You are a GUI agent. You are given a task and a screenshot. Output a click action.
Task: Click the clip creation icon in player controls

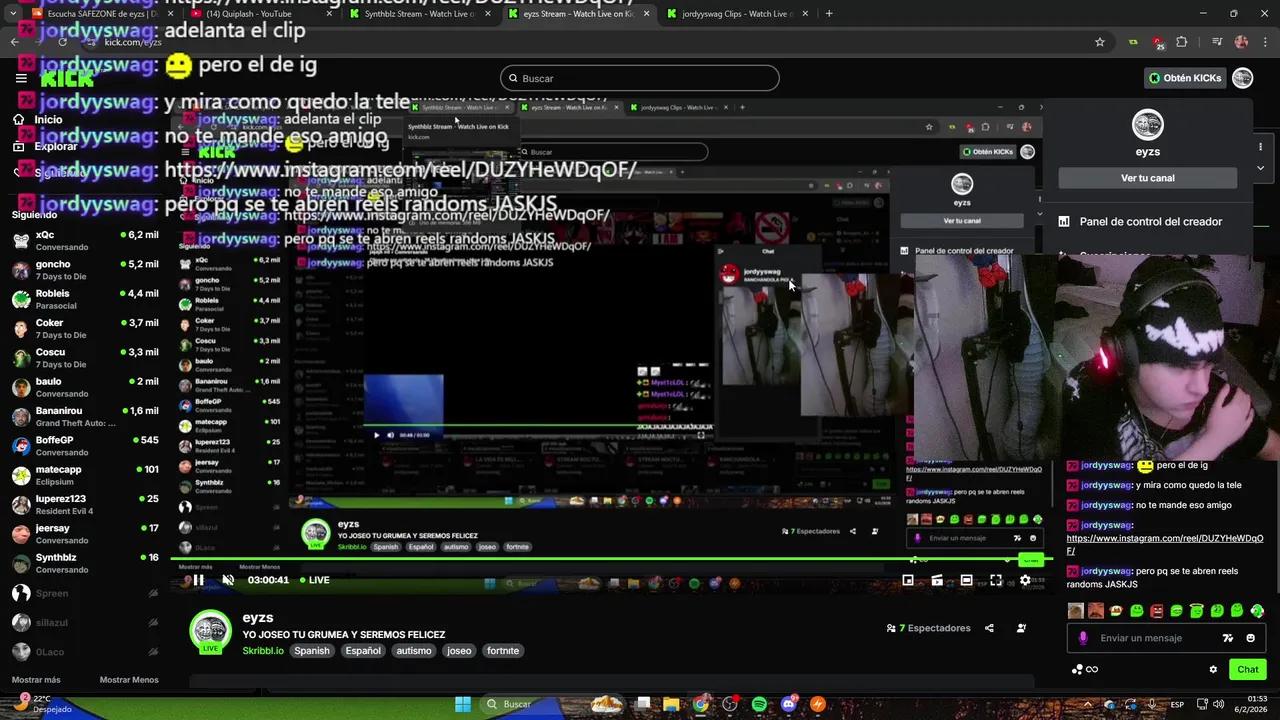(936, 580)
